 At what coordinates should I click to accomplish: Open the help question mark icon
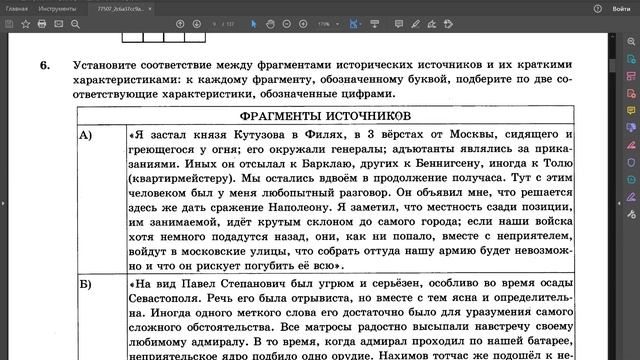[x=598, y=9]
